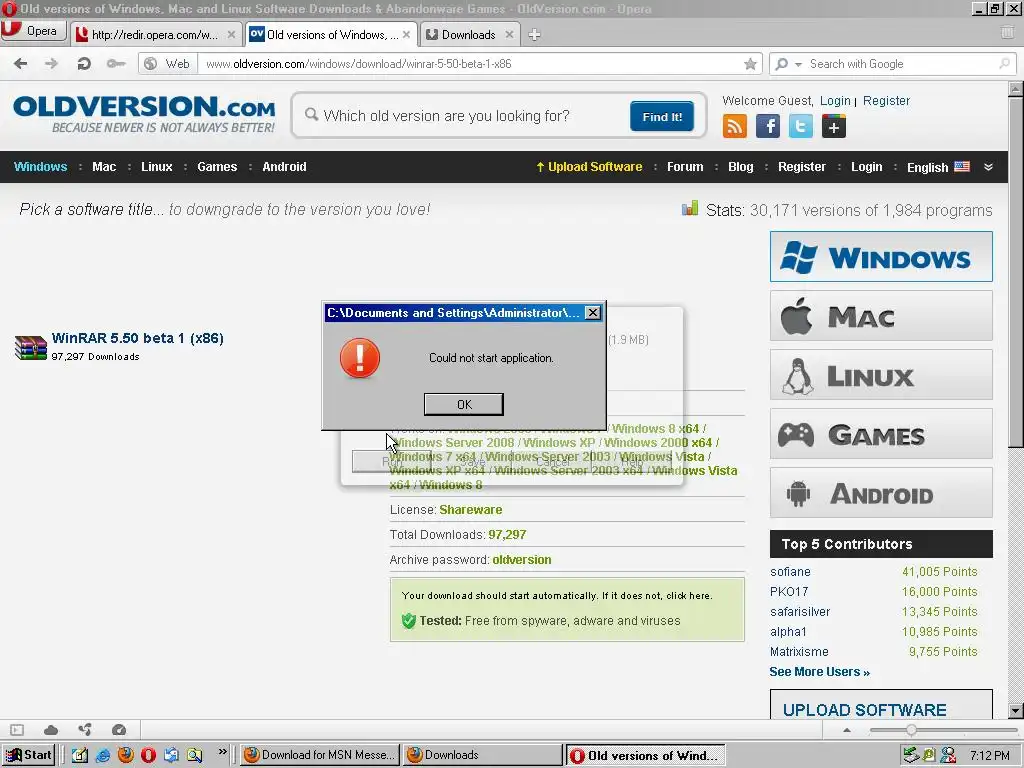Close the Old versions of Windows tab

pos(406,35)
